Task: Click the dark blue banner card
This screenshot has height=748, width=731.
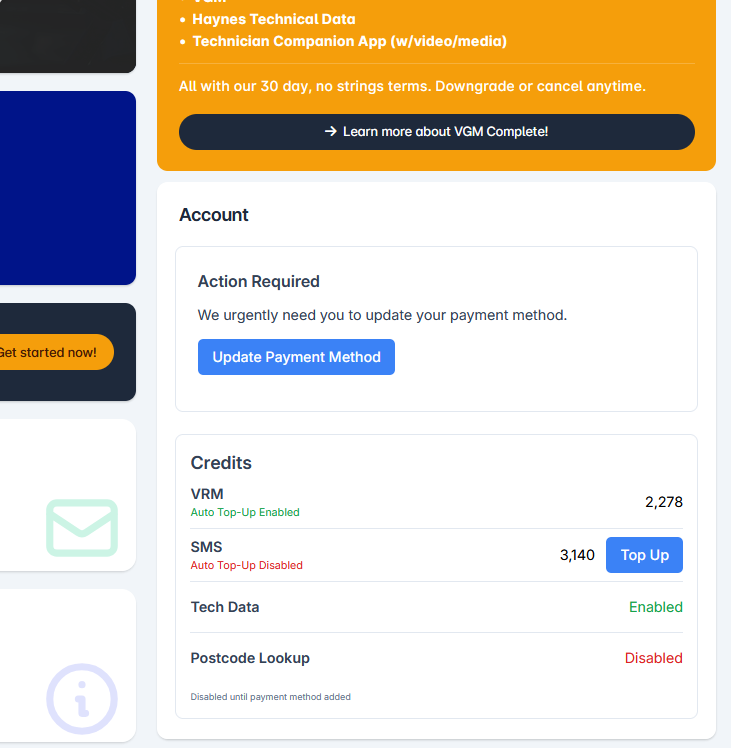Action: tap(67, 188)
